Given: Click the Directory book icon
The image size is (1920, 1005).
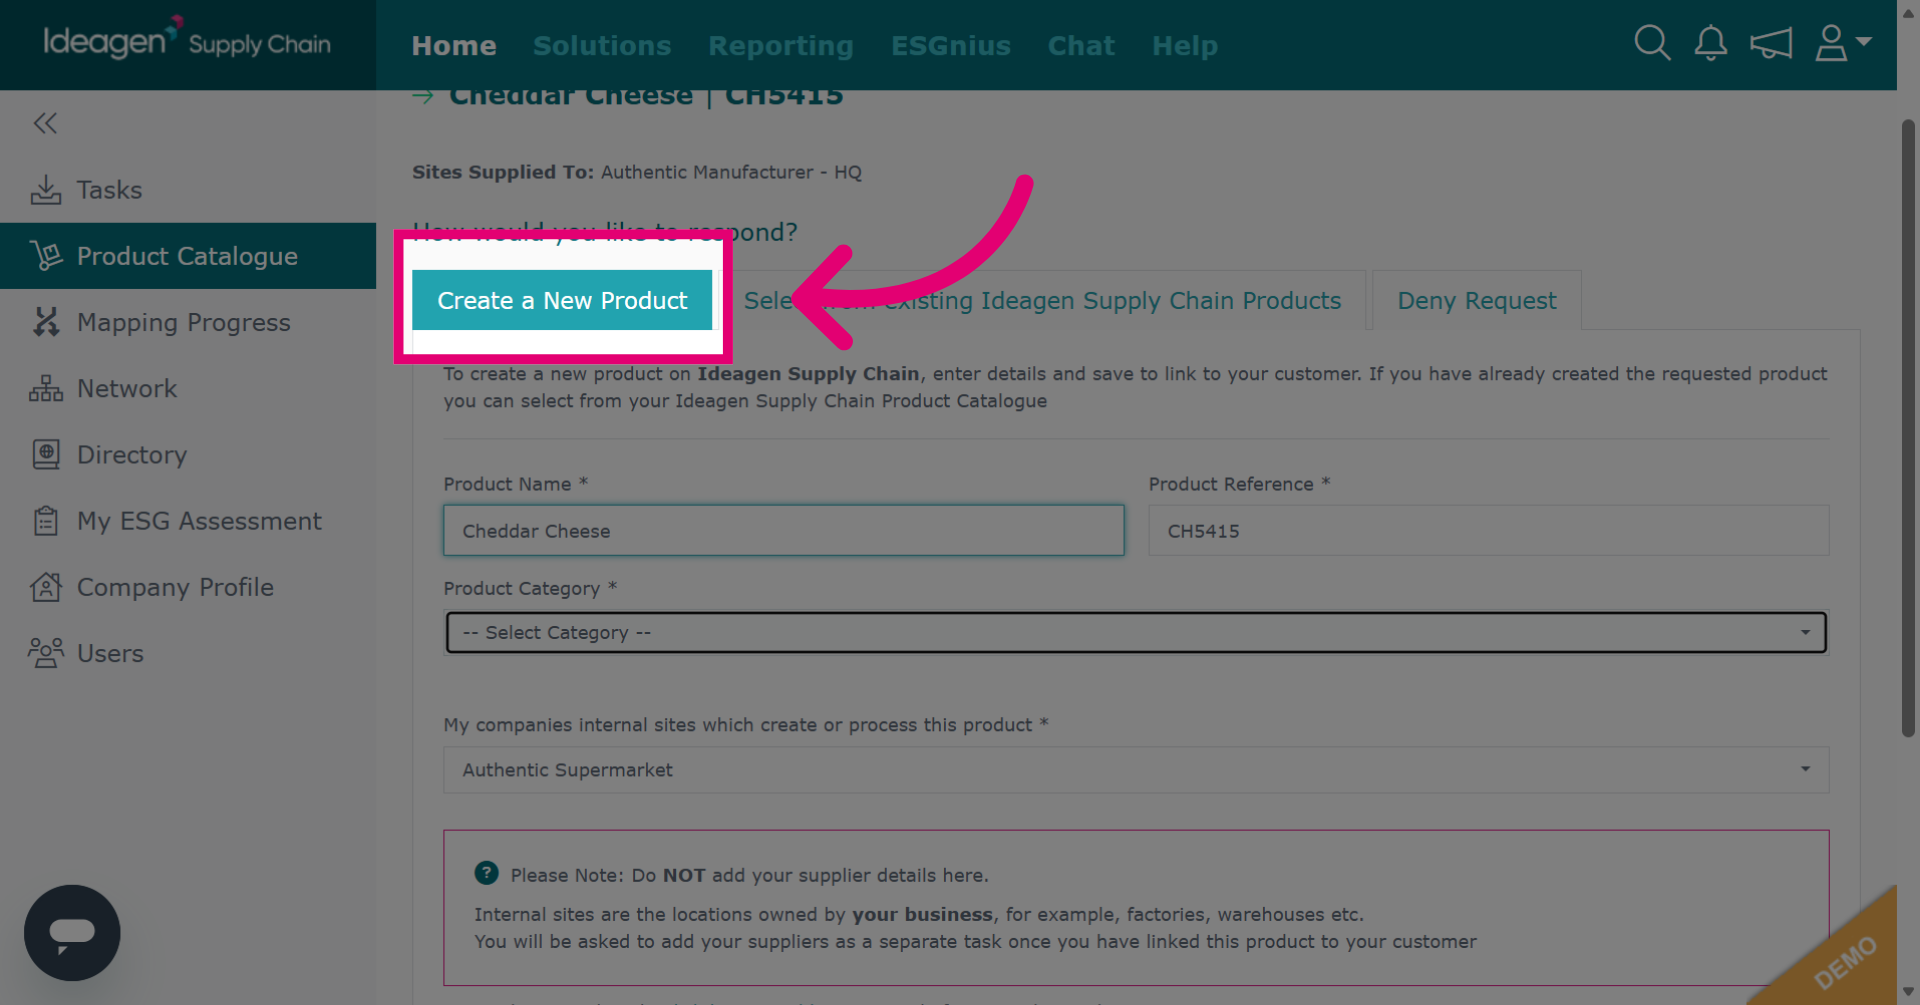Looking at the screenshot, I should coord(46,454).
